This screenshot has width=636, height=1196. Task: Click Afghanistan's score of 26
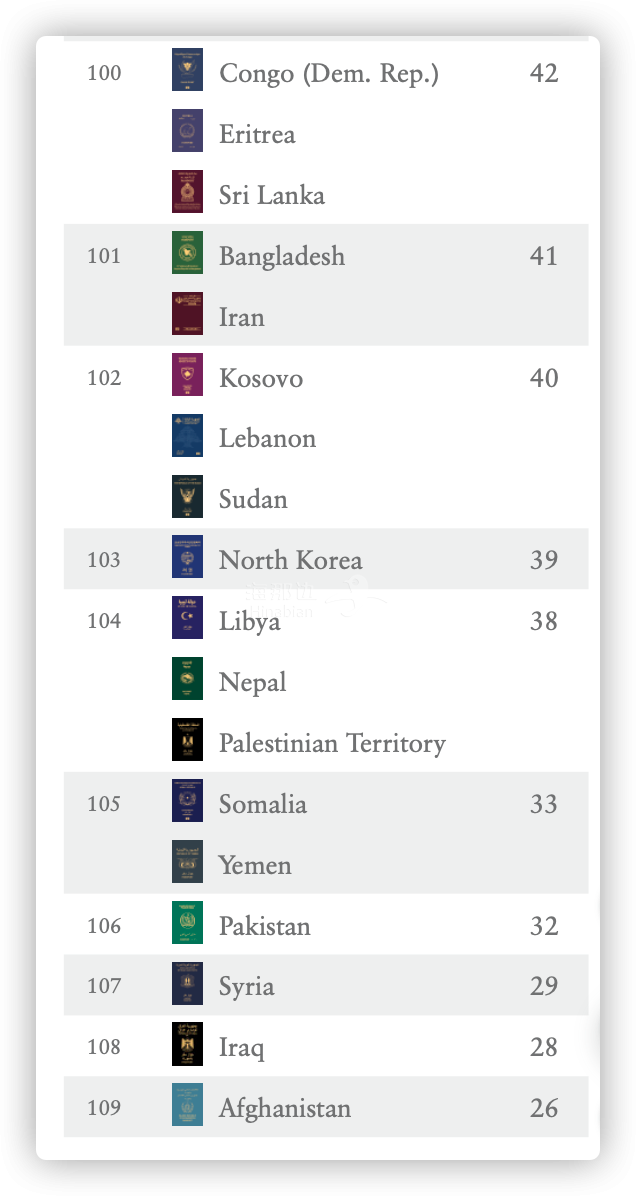point(544,1108)
